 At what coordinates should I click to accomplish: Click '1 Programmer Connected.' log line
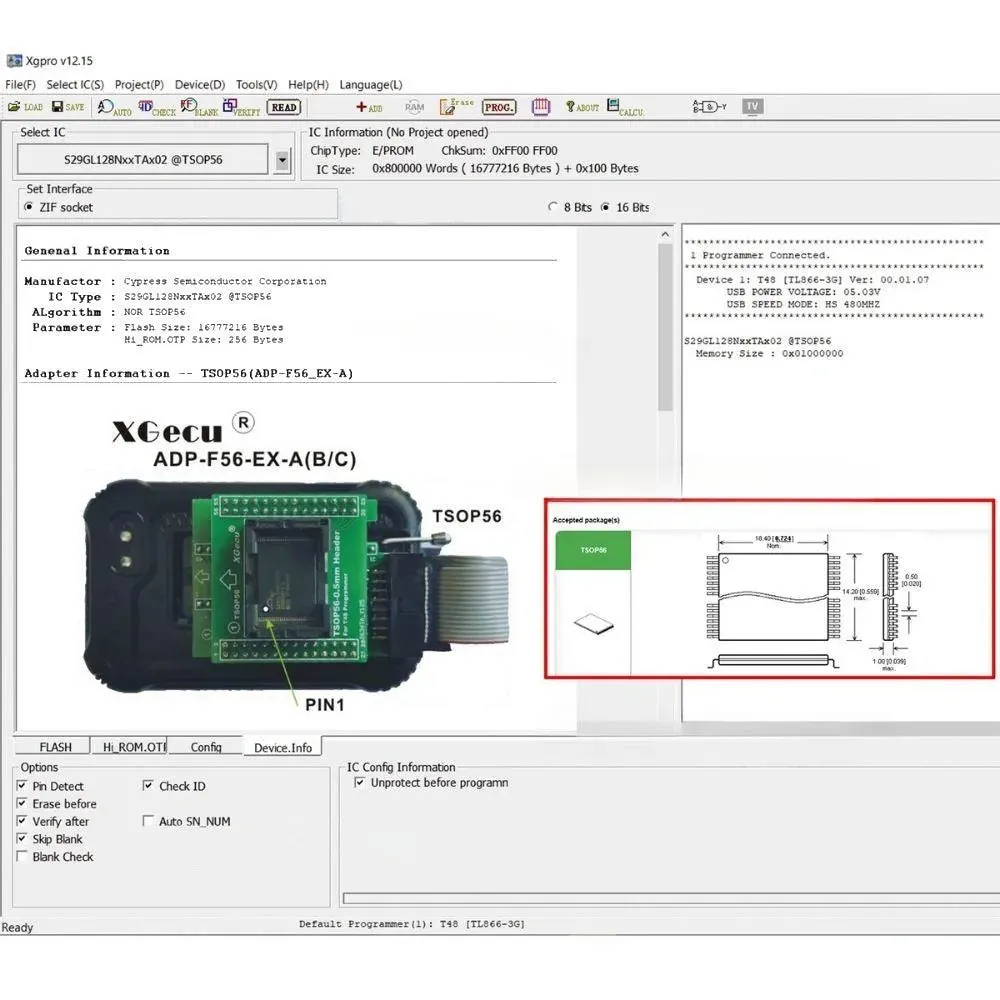click(760, 255)
